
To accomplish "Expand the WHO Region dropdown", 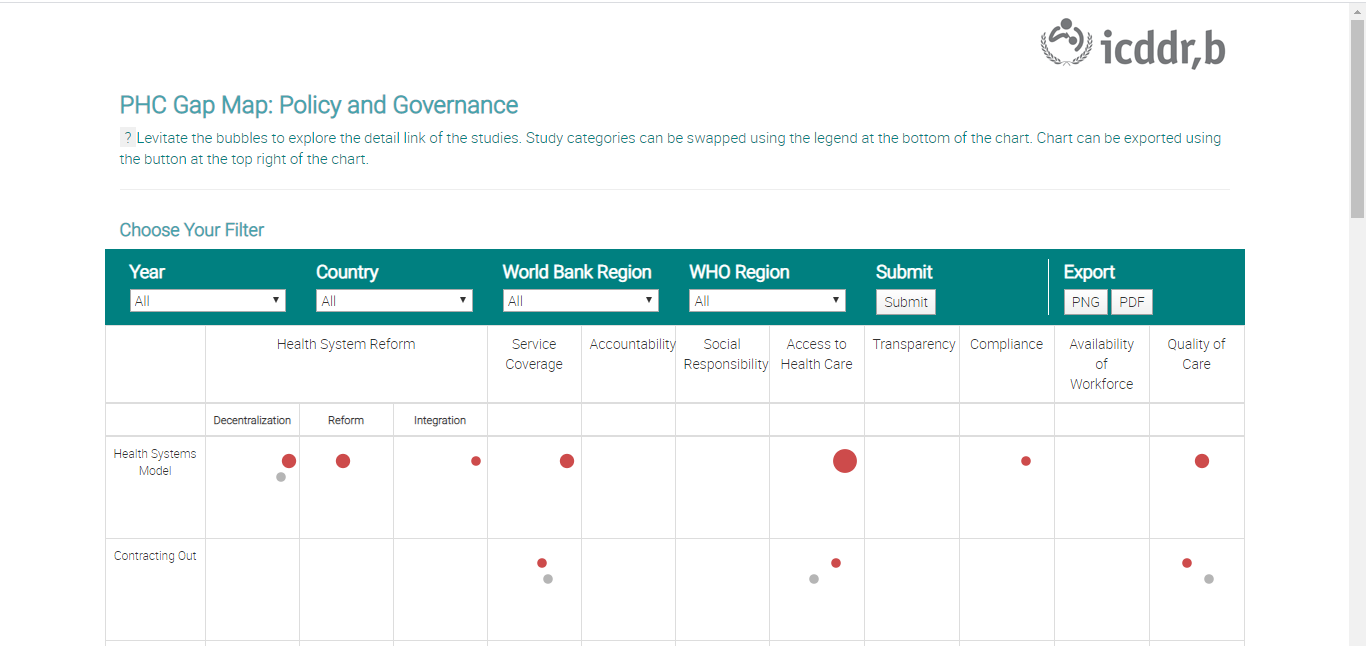I will [x=767, y=301].
